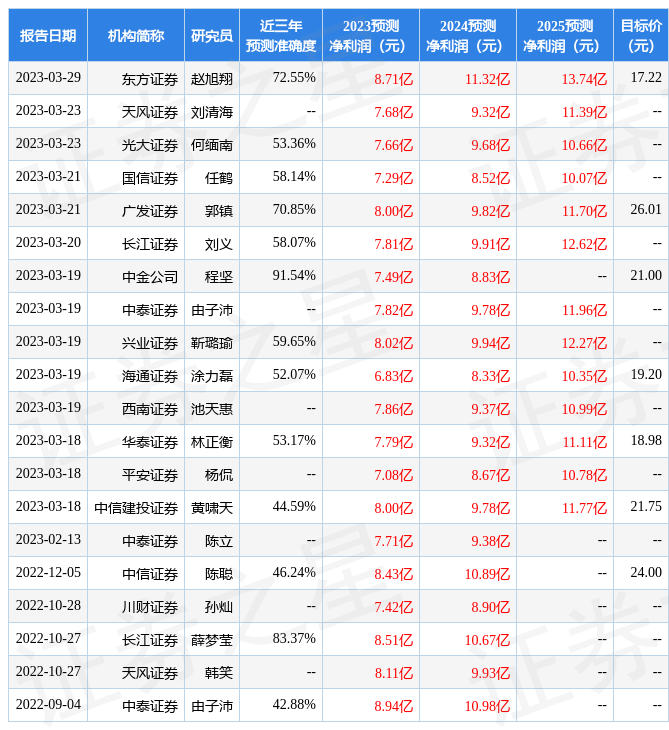Image resolution: width=669 pixels, height=730 pixels.
Task: Select 2025 forecast 11.96亿
Action: pyautogui.click(x=584, y=311)
